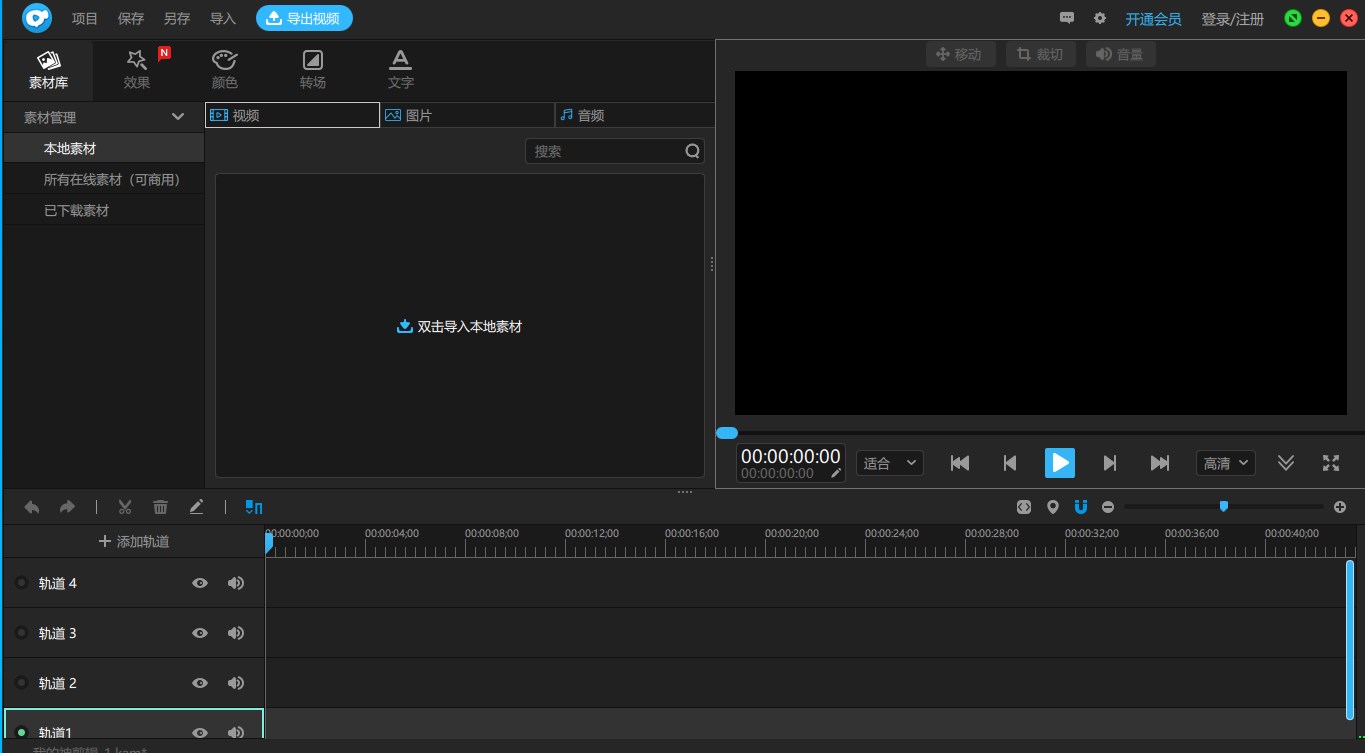Toggle visibility of 轨道 2
Image resolution: width=1365 pixels, height=753 pixels.
(x=200, y=683)
